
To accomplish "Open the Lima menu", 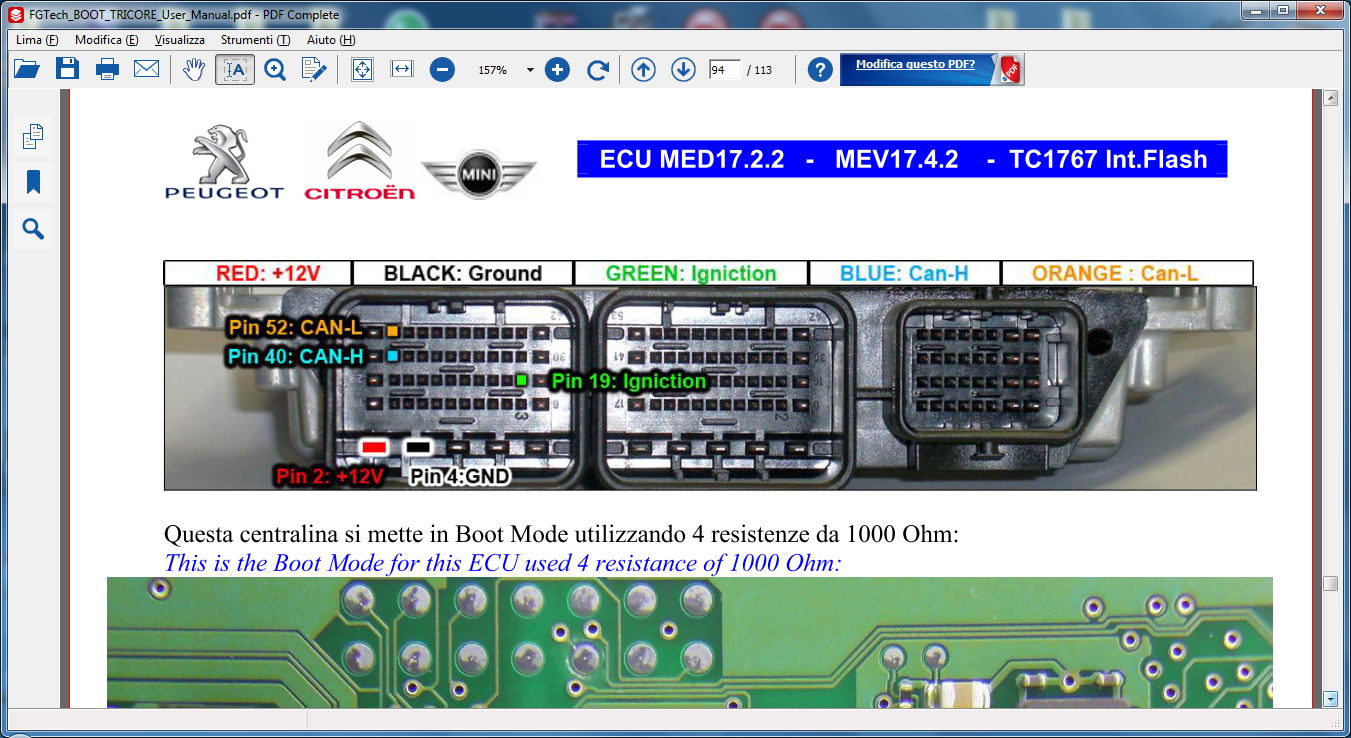I will pyautogui.click(x=37, y=40).
